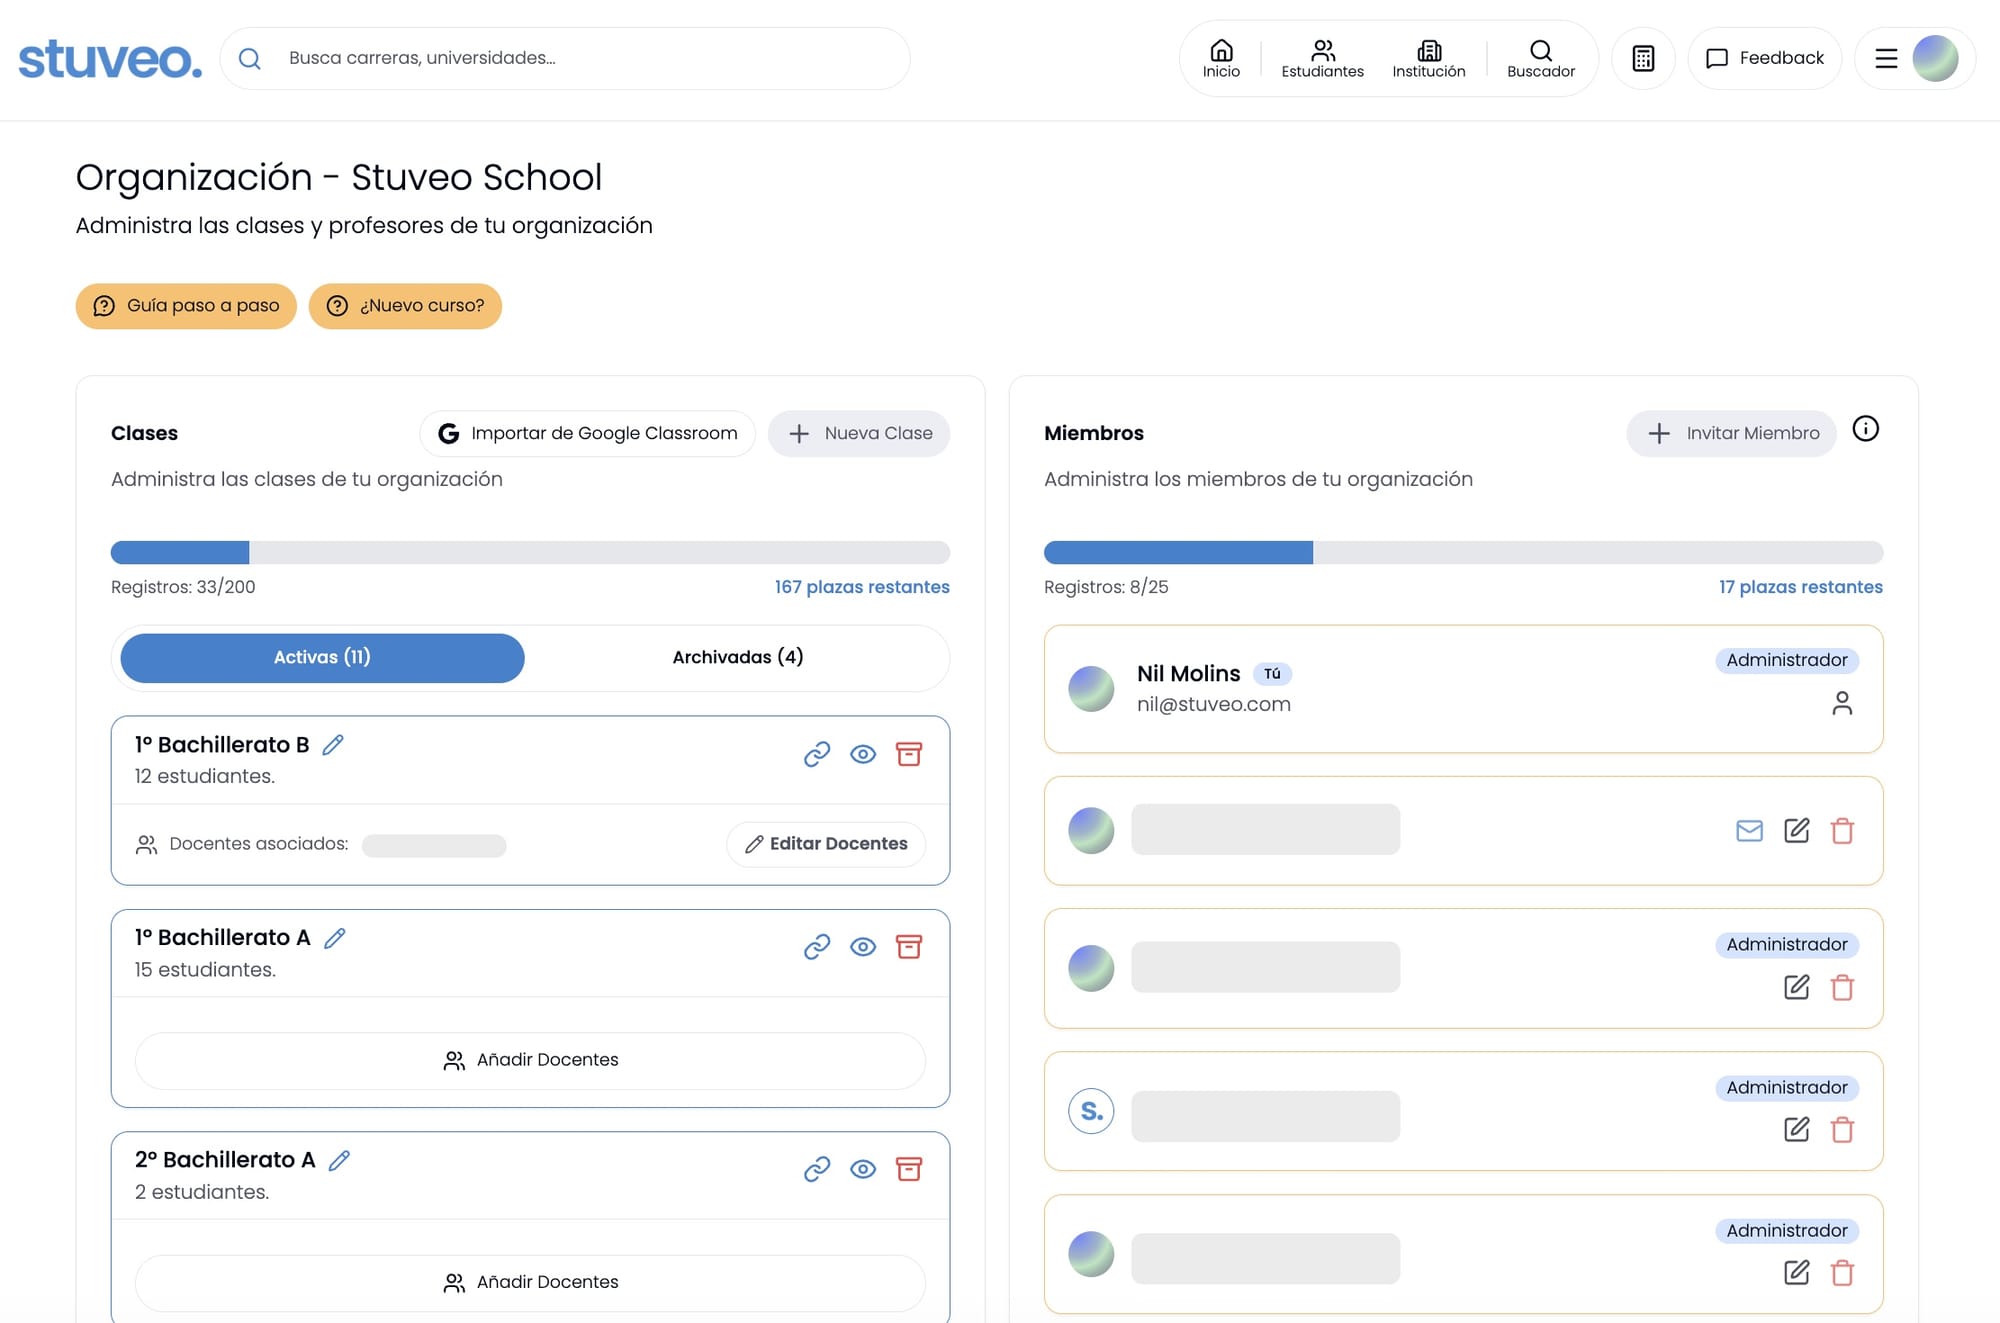The width and height of the screenshot is (2000, 1323).
Task: Click Importar de Google Classroom
Action: click(x=588, y=434)
